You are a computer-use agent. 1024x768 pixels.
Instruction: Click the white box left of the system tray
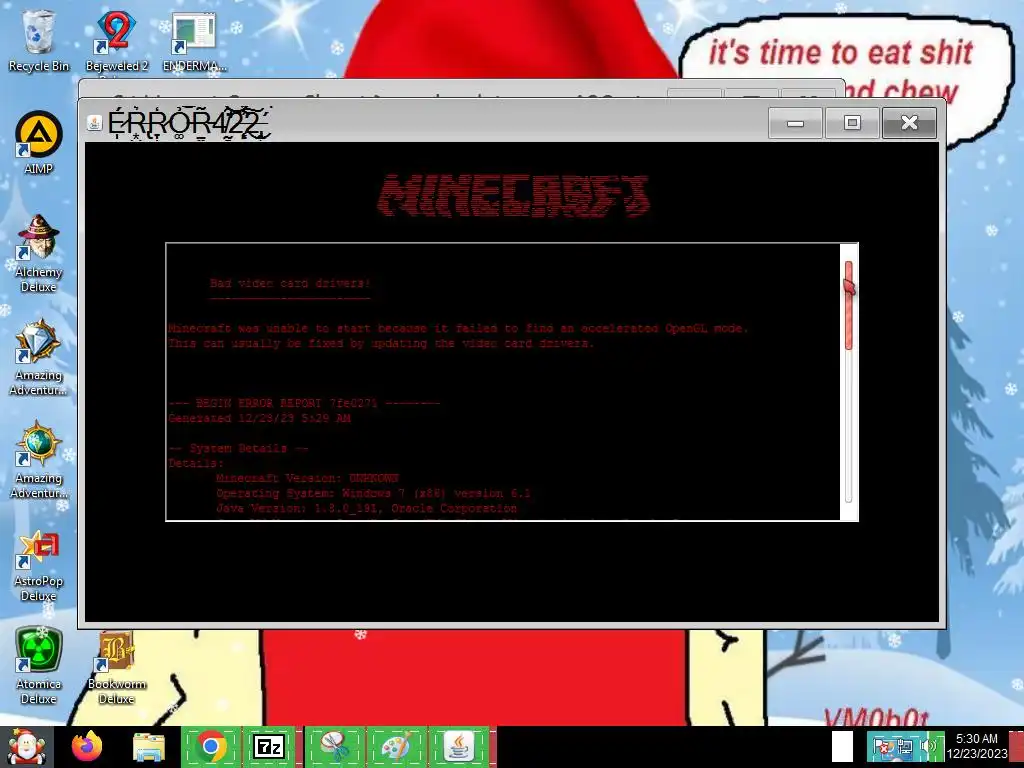[842, 746]
